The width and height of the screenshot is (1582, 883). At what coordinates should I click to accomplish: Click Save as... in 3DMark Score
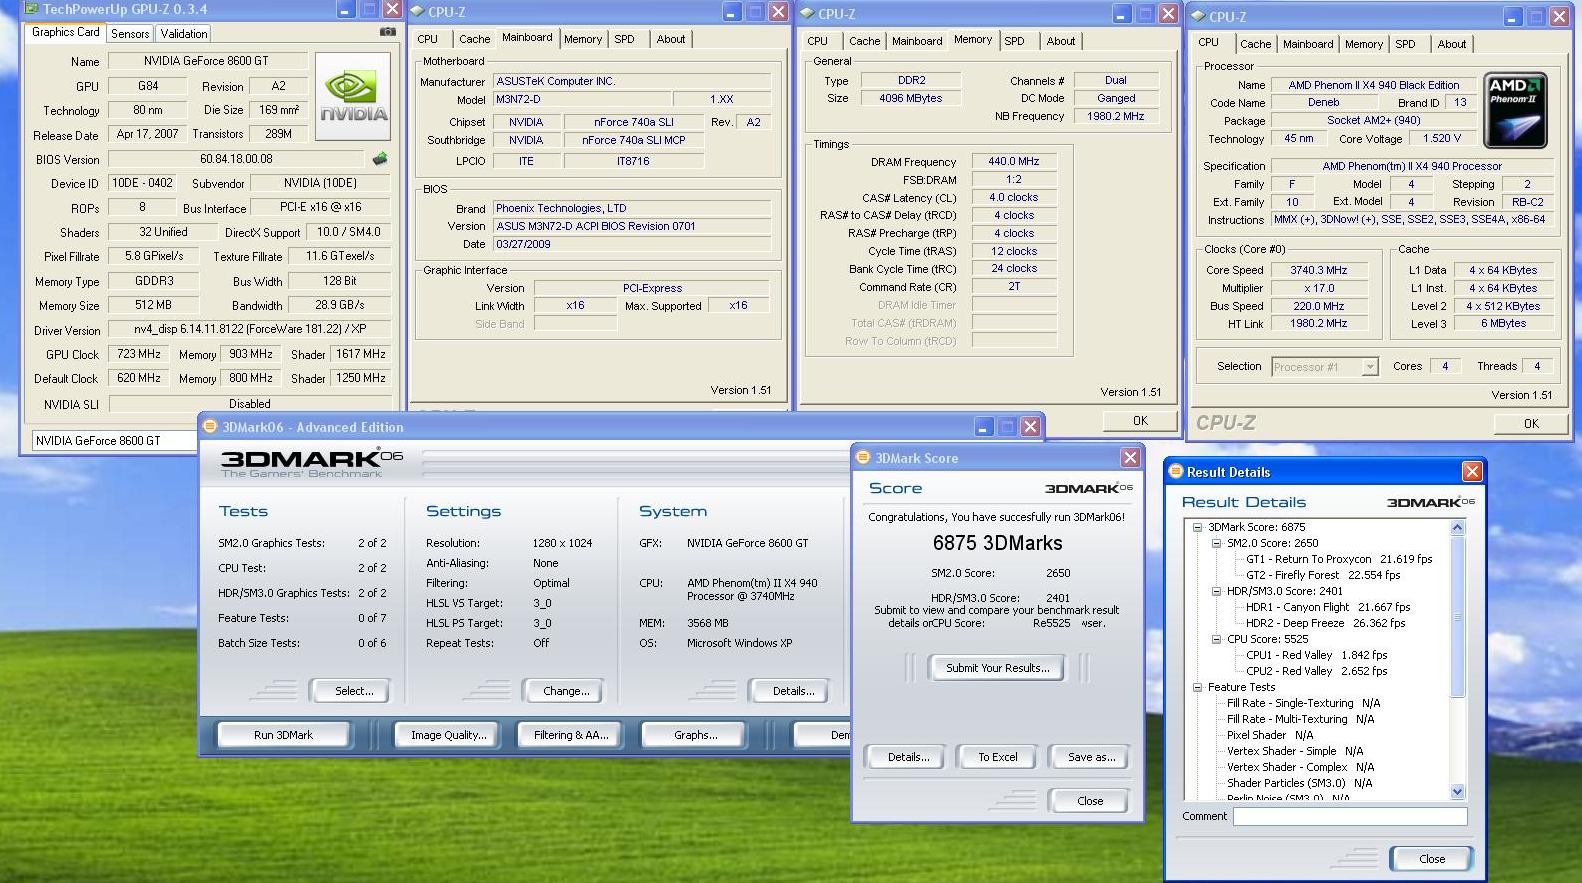tap(1091, 757)
